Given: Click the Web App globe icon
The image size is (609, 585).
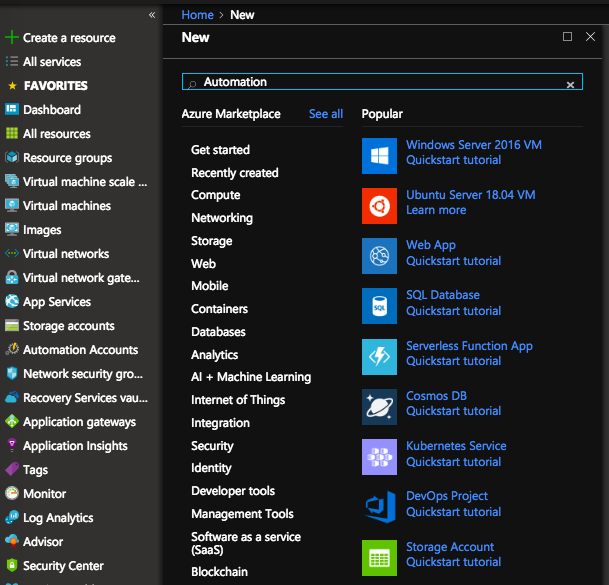Looking at the screenshot, I should (379, 255).
